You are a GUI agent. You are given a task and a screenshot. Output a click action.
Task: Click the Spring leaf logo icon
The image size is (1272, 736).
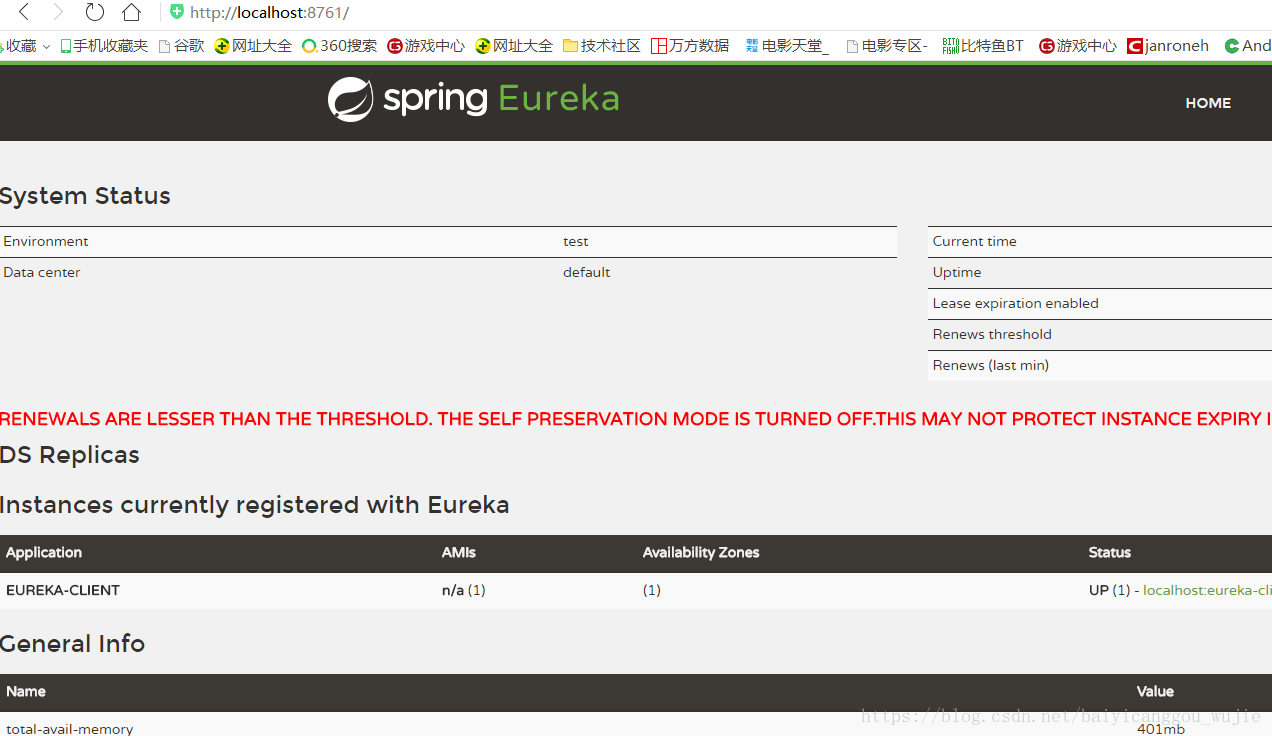350,99
